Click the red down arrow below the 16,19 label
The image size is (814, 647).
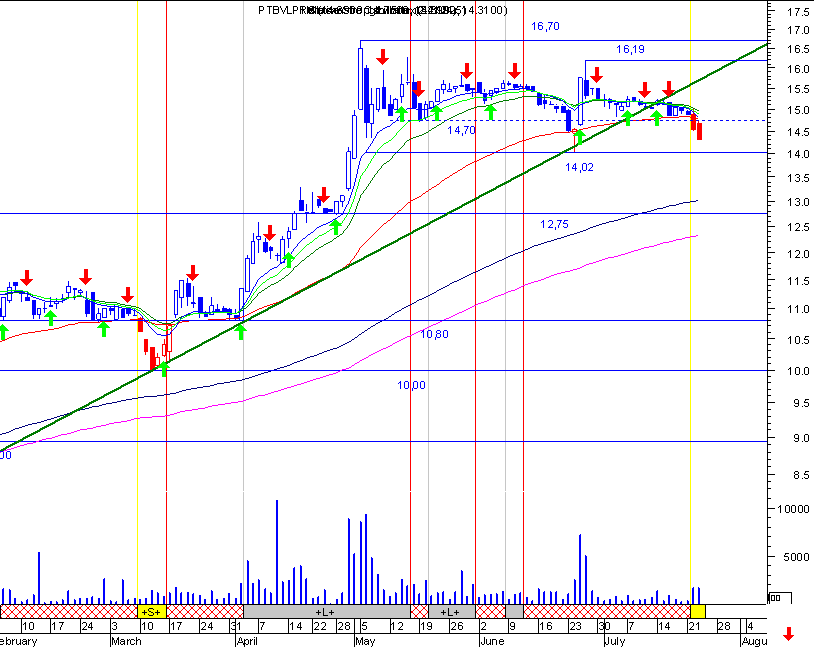tap(596, 75)
